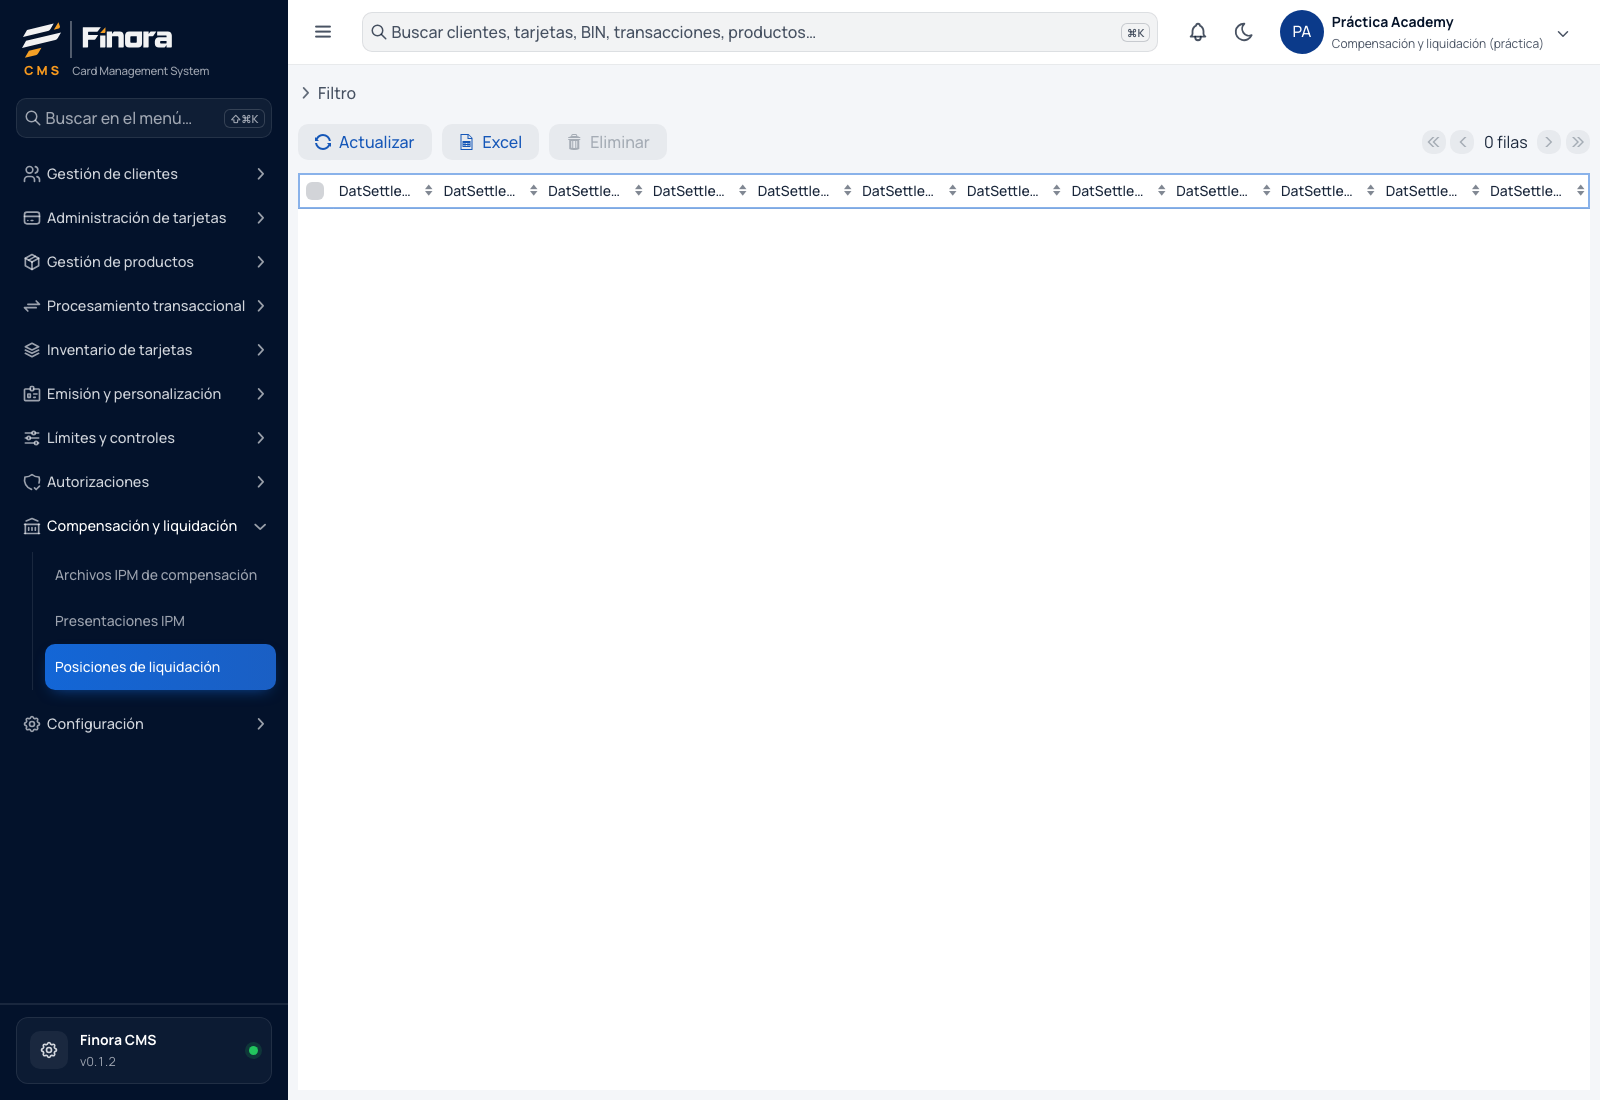Switch to dark mode moon icon
This screenshot has width=1600, height=1100.
[1244, 32]
